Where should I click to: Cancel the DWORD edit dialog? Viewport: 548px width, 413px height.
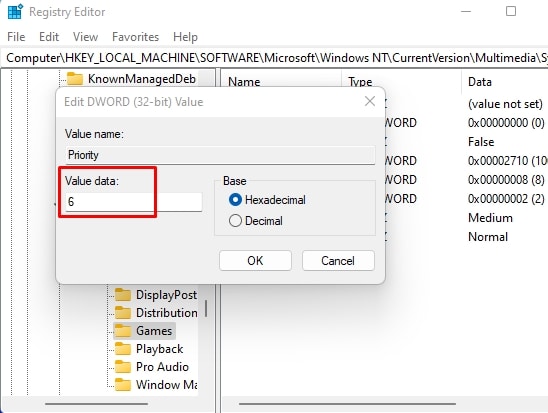tap(338, 261)
